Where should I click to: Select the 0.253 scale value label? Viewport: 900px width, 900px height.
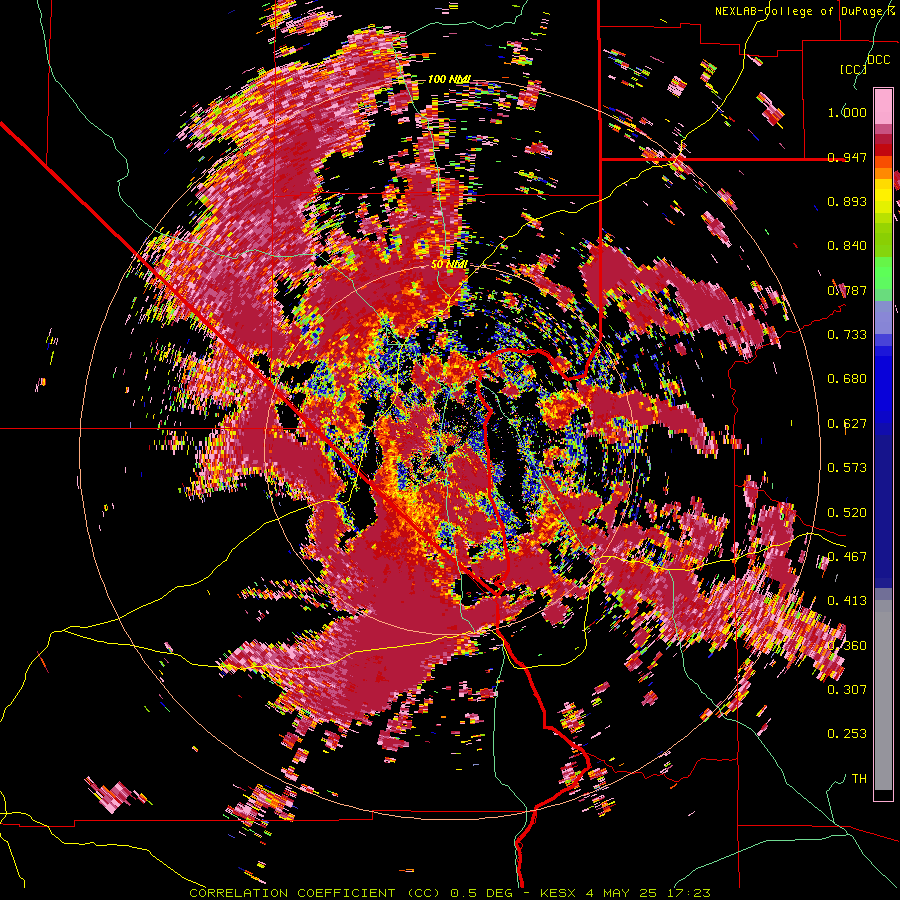(847, 734)
